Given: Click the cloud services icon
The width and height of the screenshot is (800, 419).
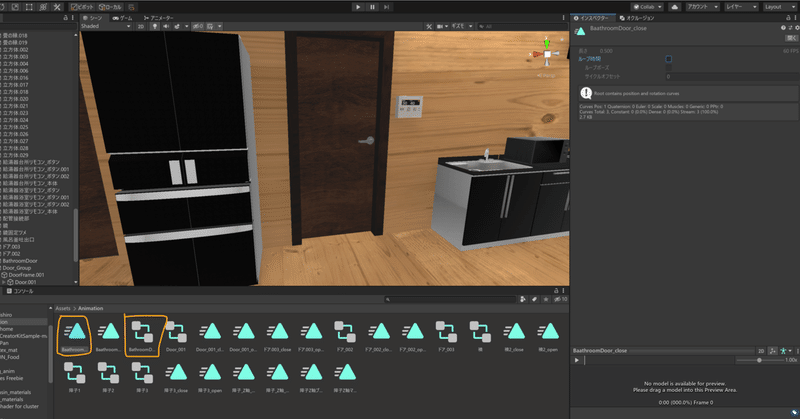Looking at the screenshot, I should click(674, 7).
